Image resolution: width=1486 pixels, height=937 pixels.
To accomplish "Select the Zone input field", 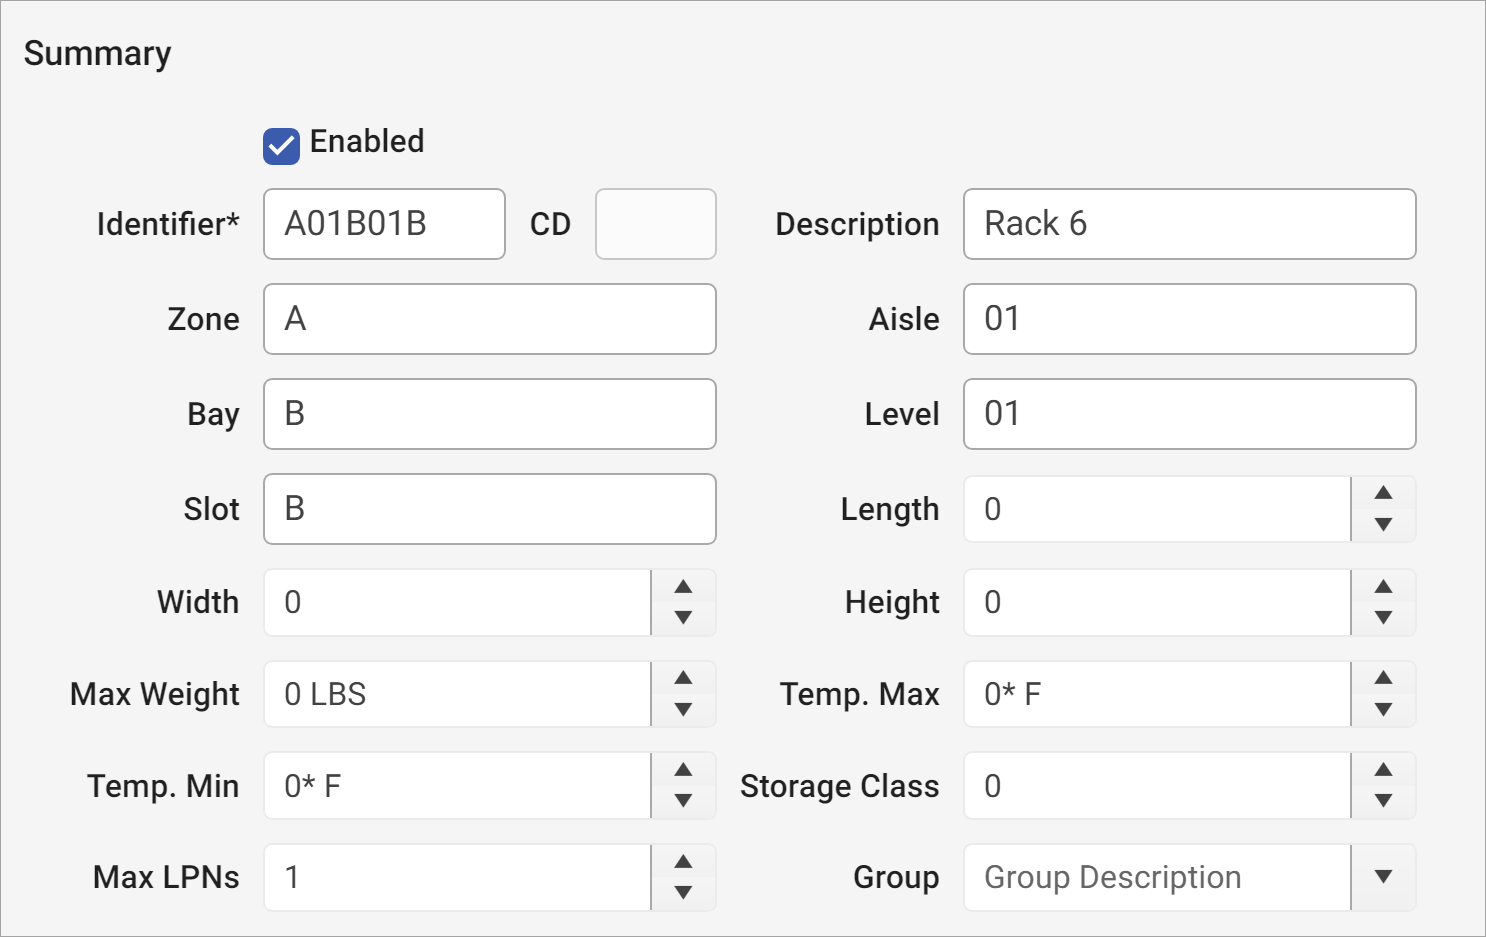I will [489, 319].
